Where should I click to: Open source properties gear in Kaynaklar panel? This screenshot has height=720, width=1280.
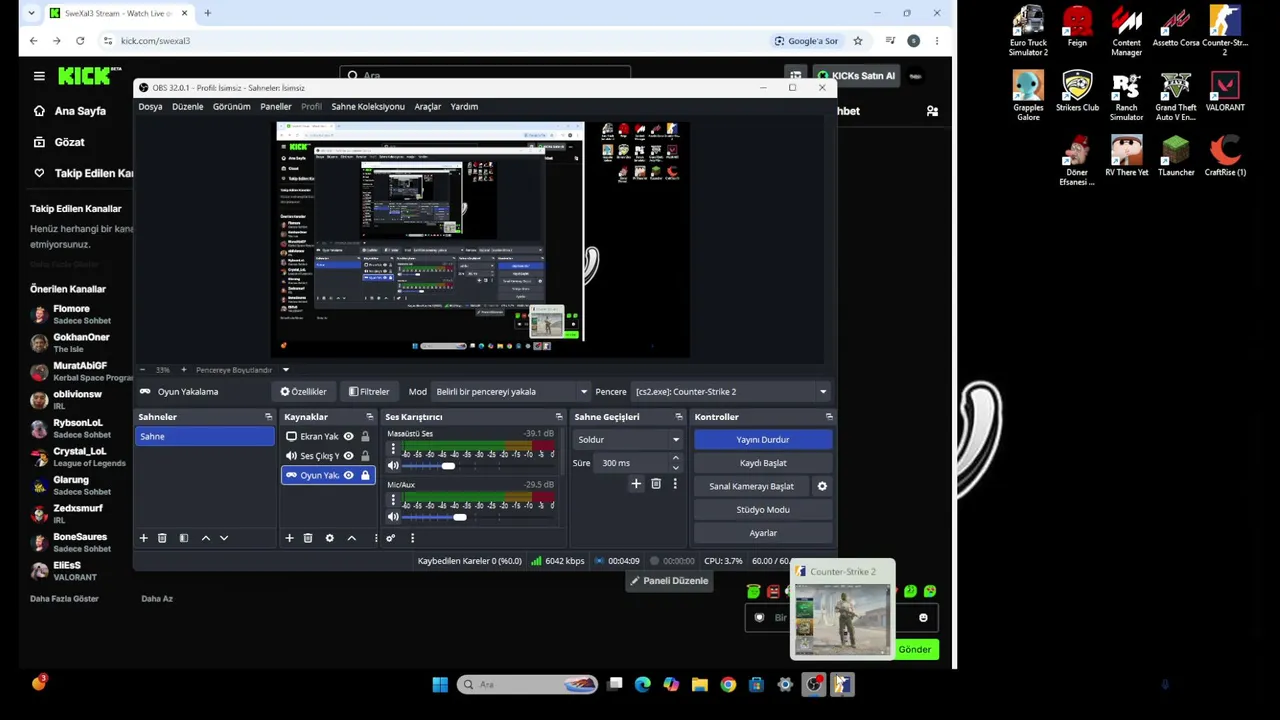tap(329, 538)
